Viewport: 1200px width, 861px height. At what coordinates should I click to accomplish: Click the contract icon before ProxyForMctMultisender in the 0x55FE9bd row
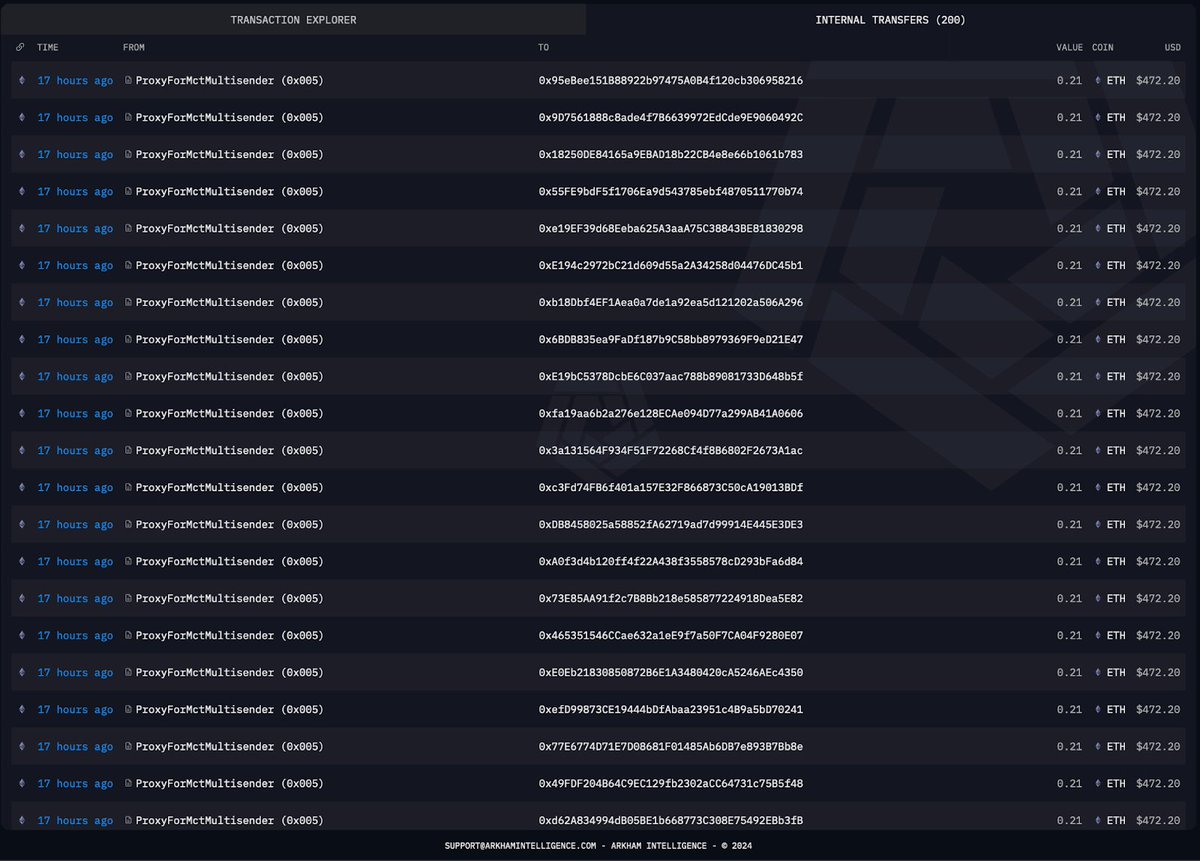click(x=128, y=192)
